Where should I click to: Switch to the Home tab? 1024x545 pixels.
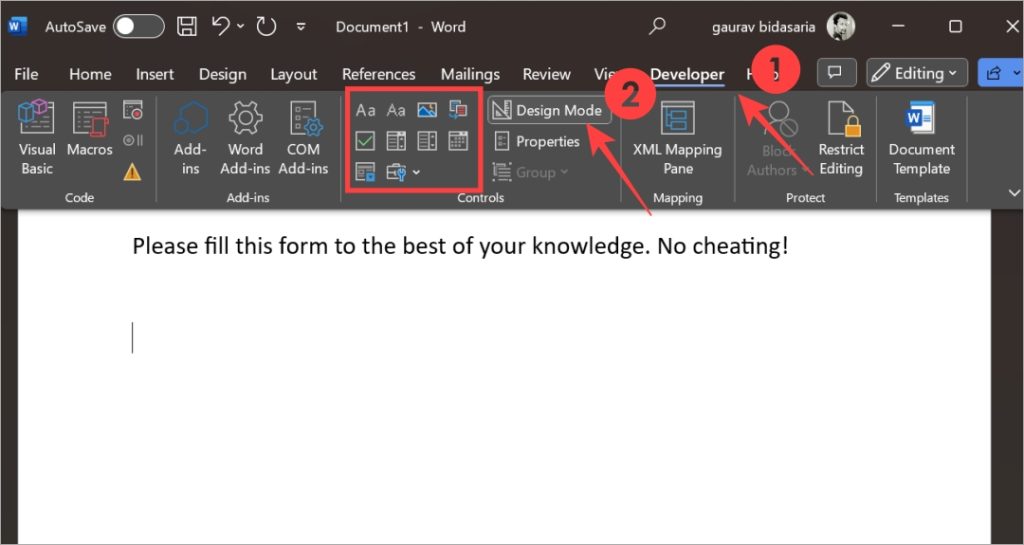pyautogui.click(x=90, y=74)
